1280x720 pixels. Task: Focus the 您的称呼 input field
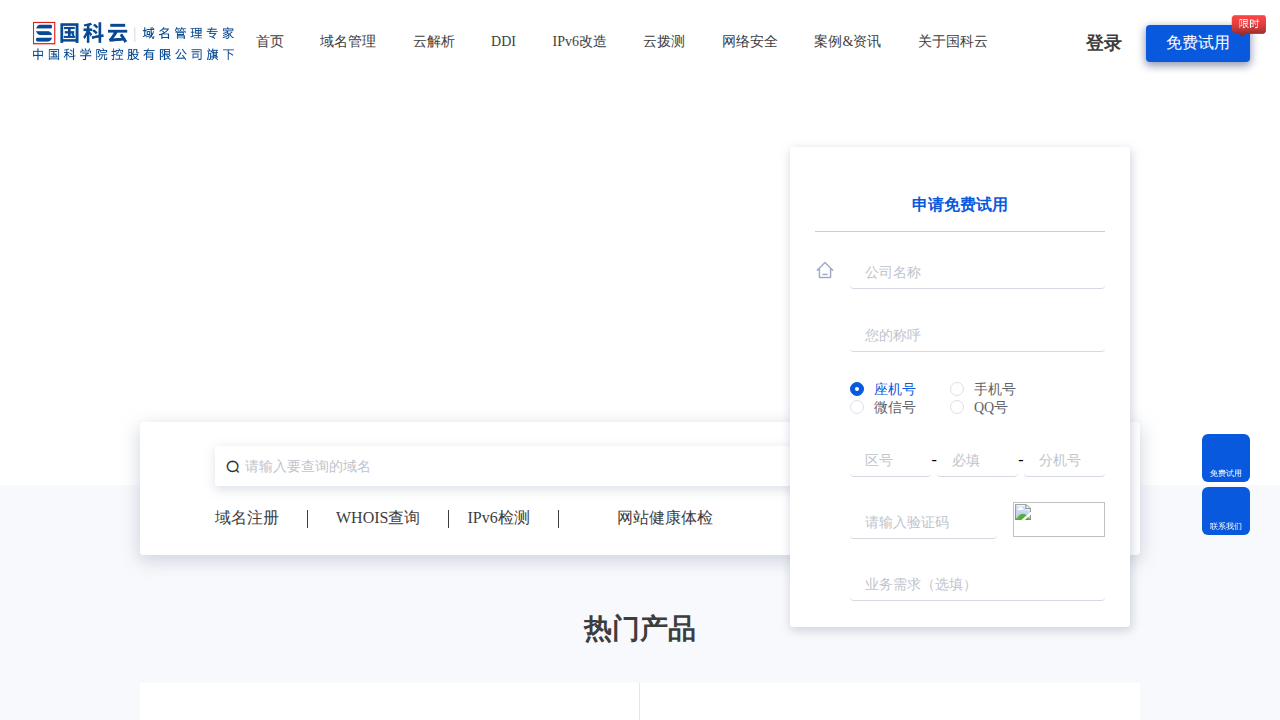[x=977, y=335]
